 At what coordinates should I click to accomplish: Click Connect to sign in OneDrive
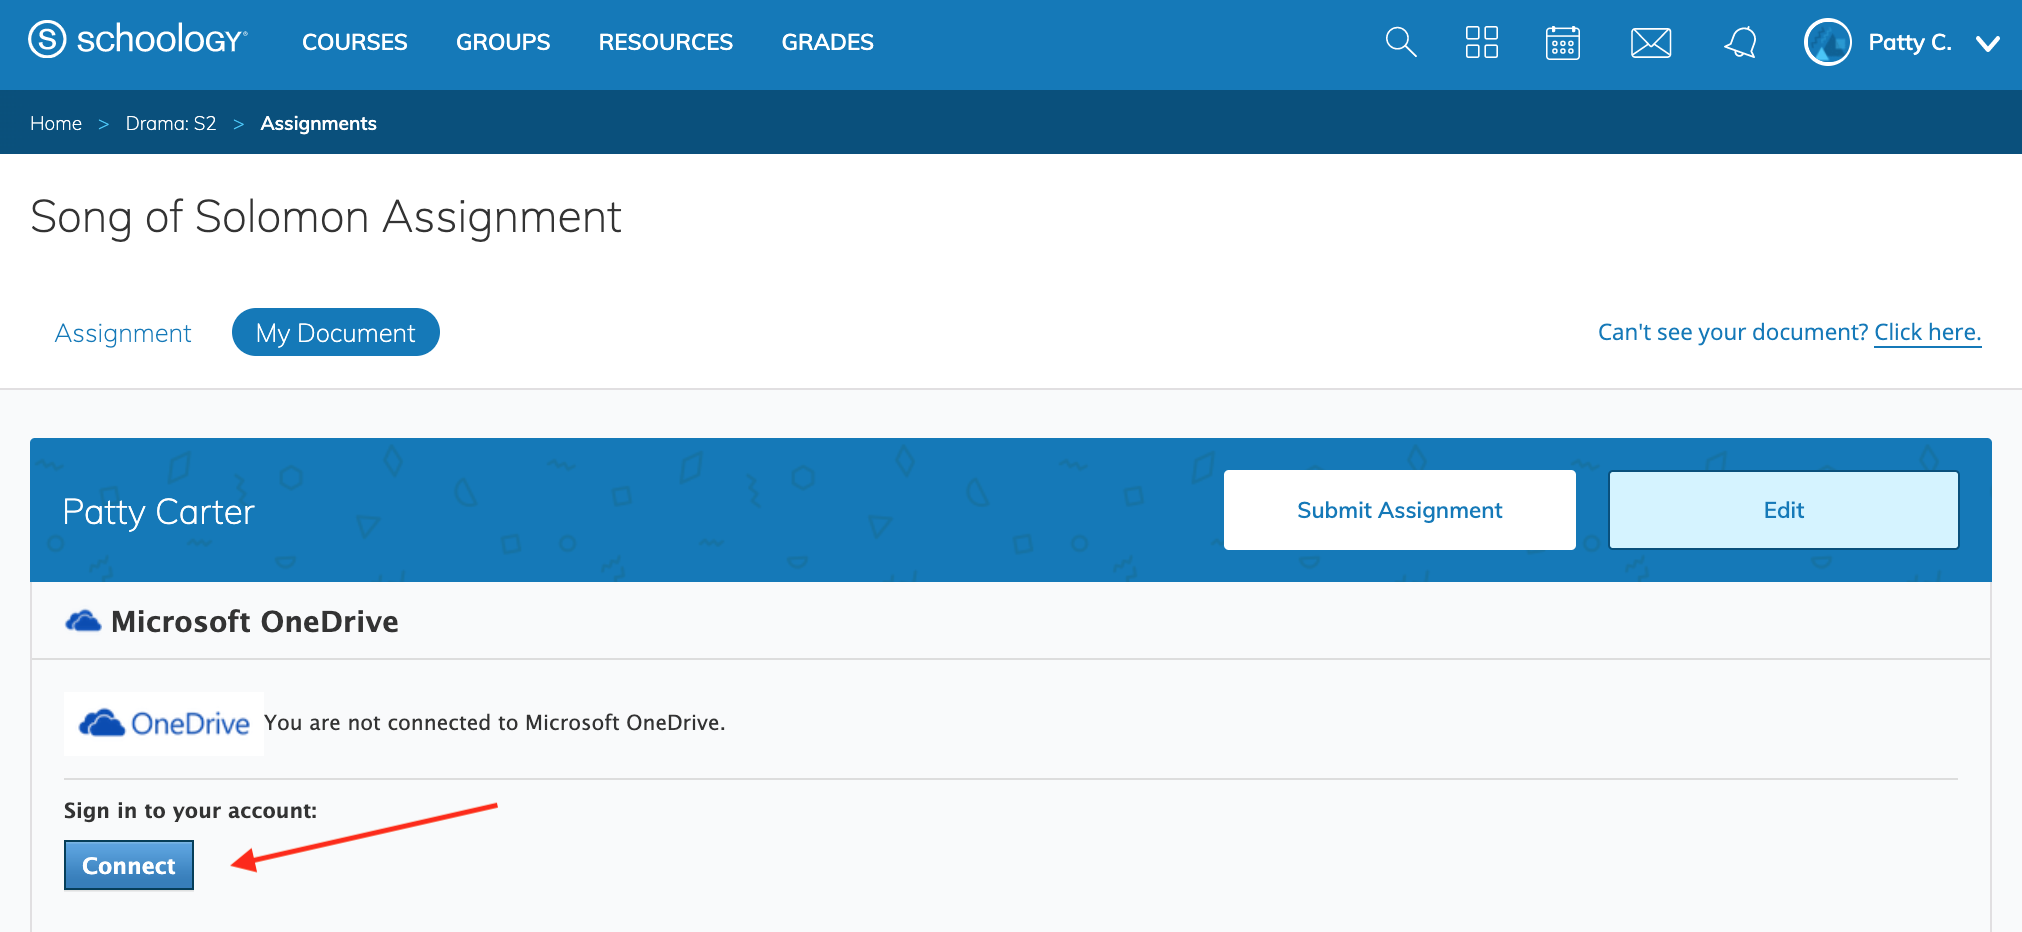[129, 865]
